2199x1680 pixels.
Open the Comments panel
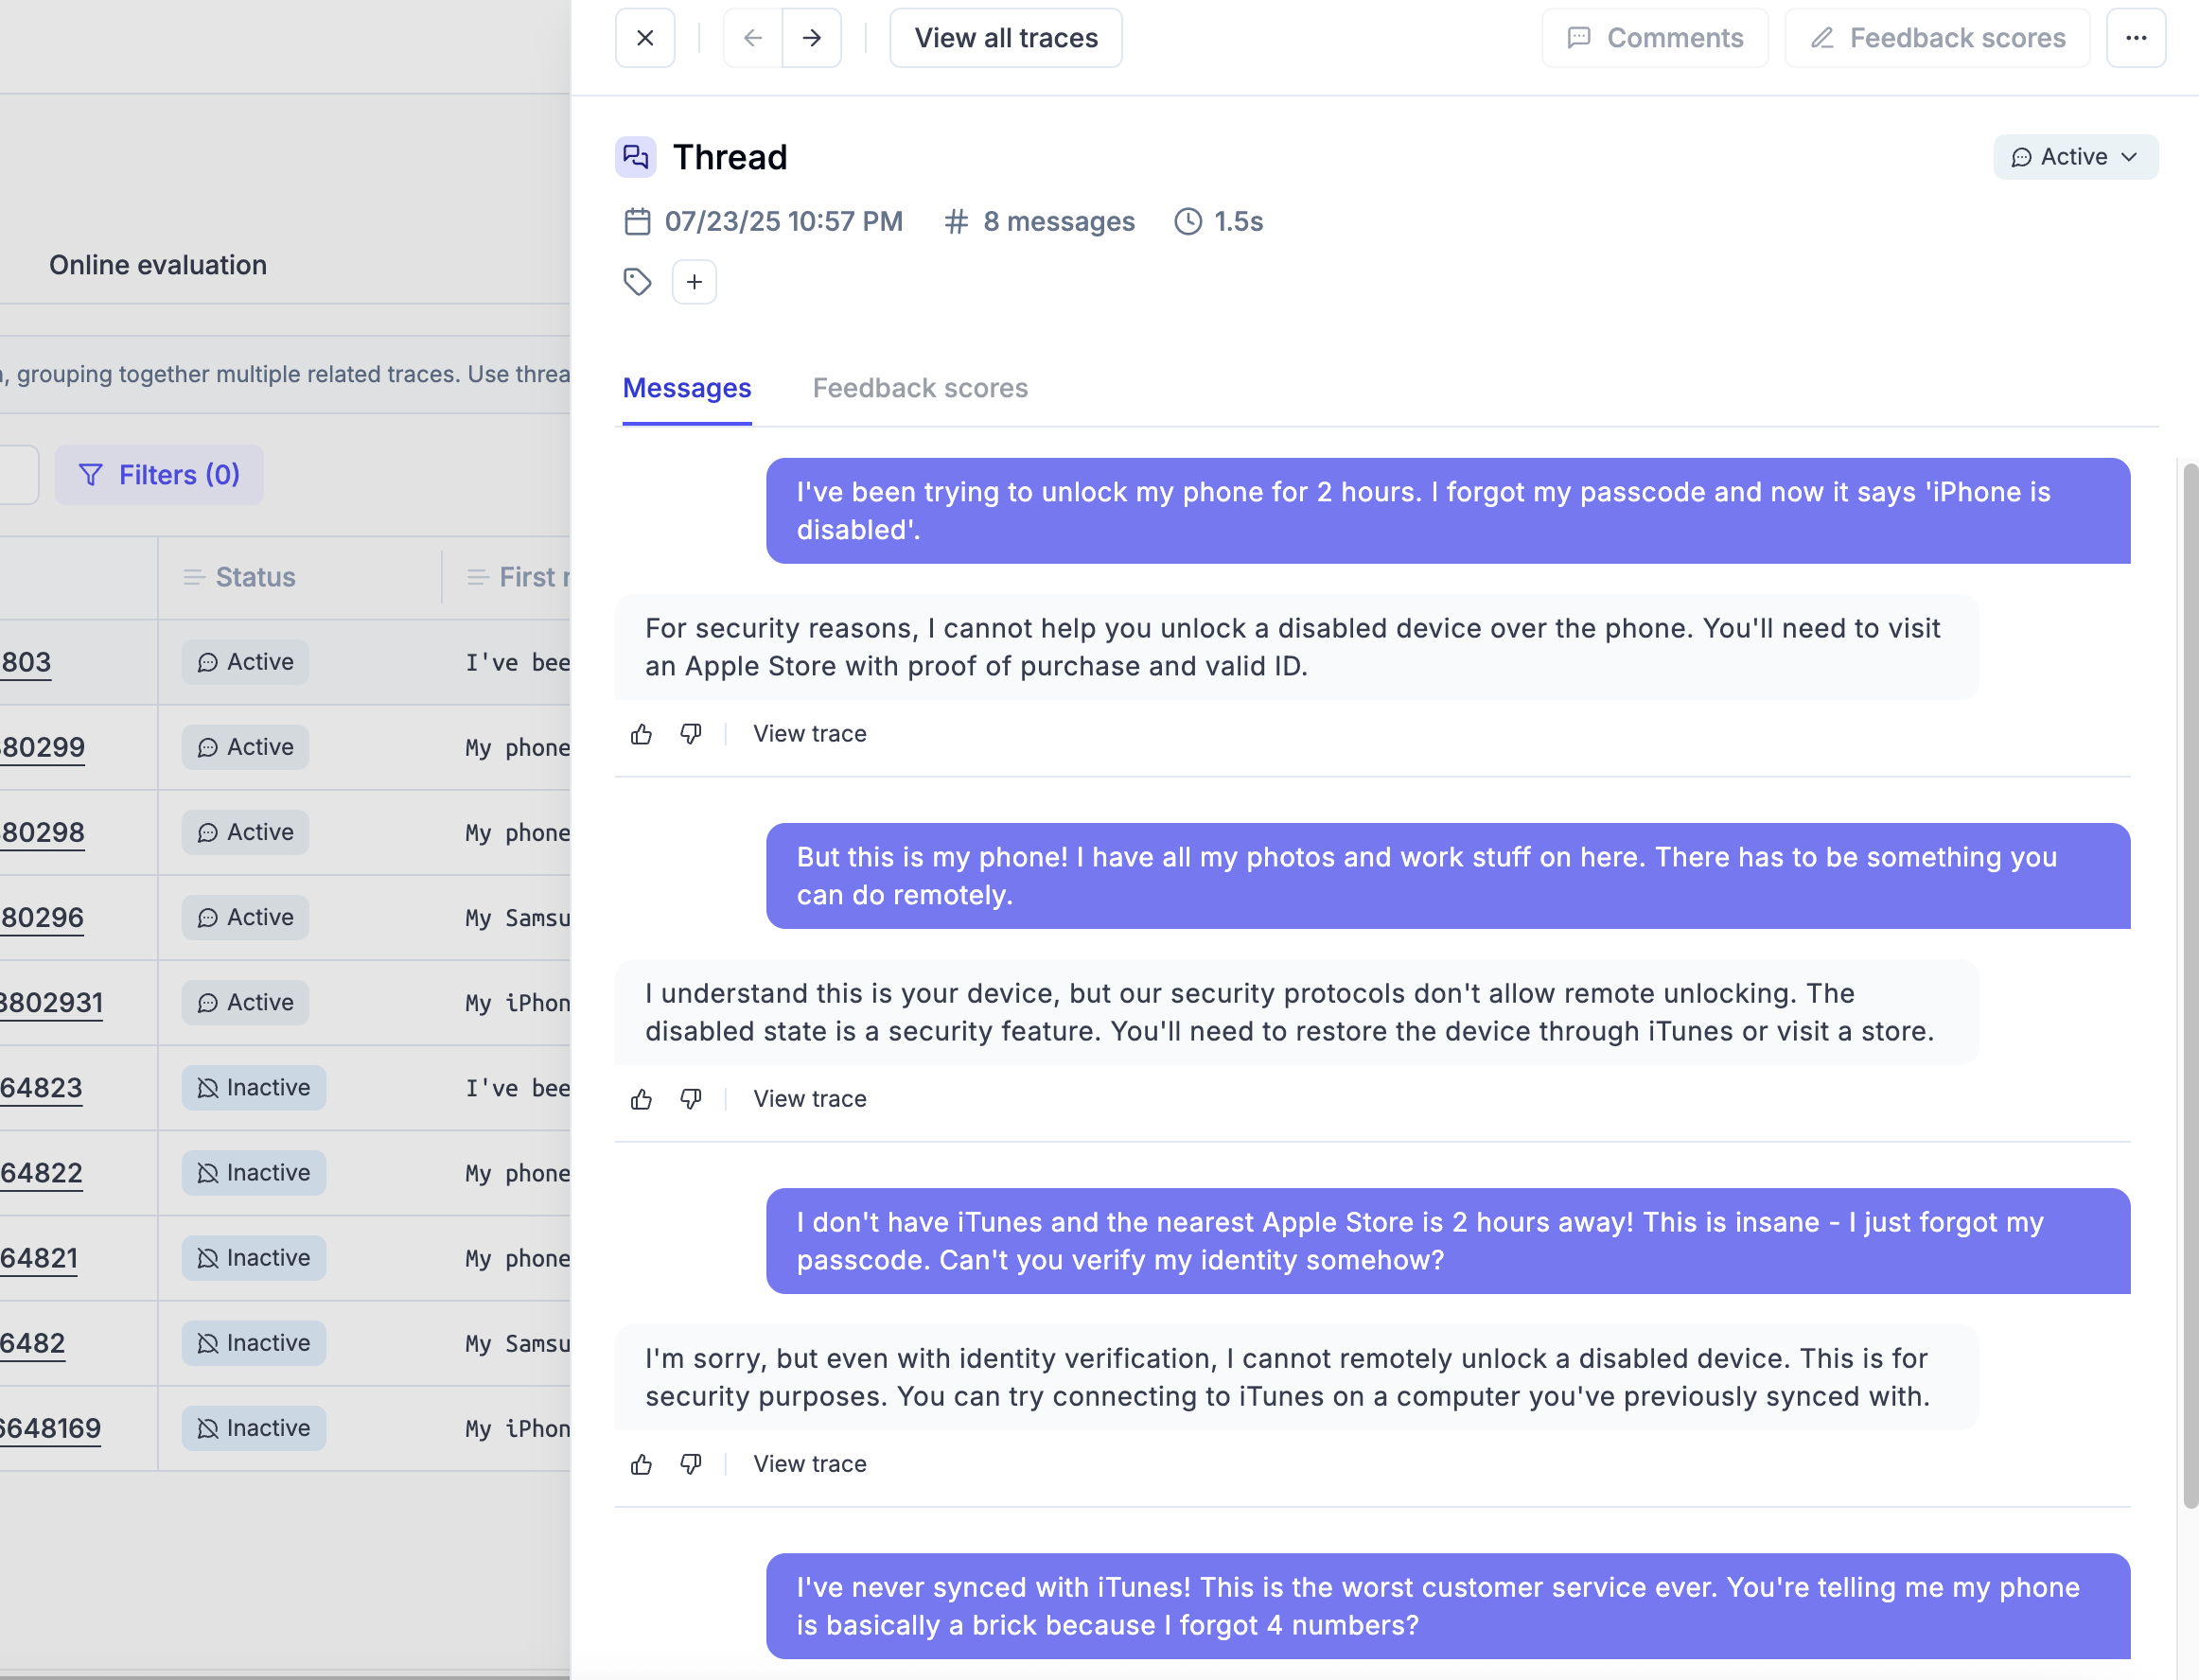(1654, 38)
